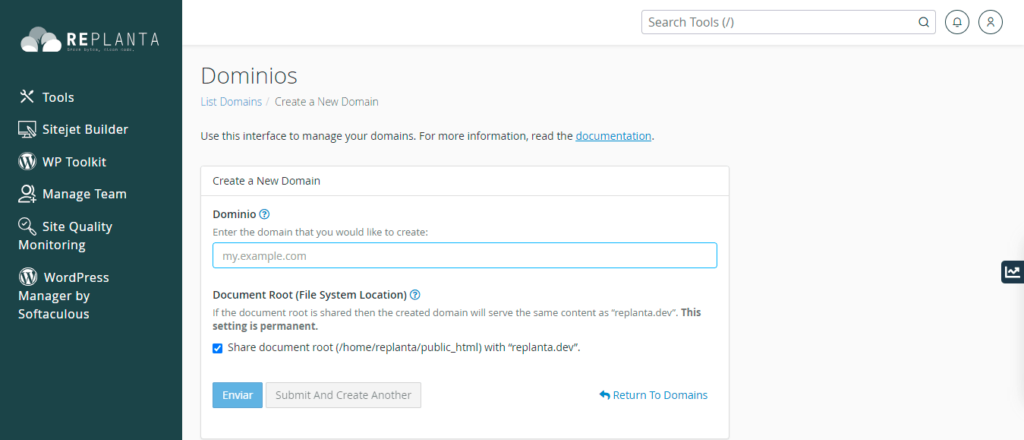Click the Replanta logo
This screenshot has width=1024, height=440.
pos(90,39)
